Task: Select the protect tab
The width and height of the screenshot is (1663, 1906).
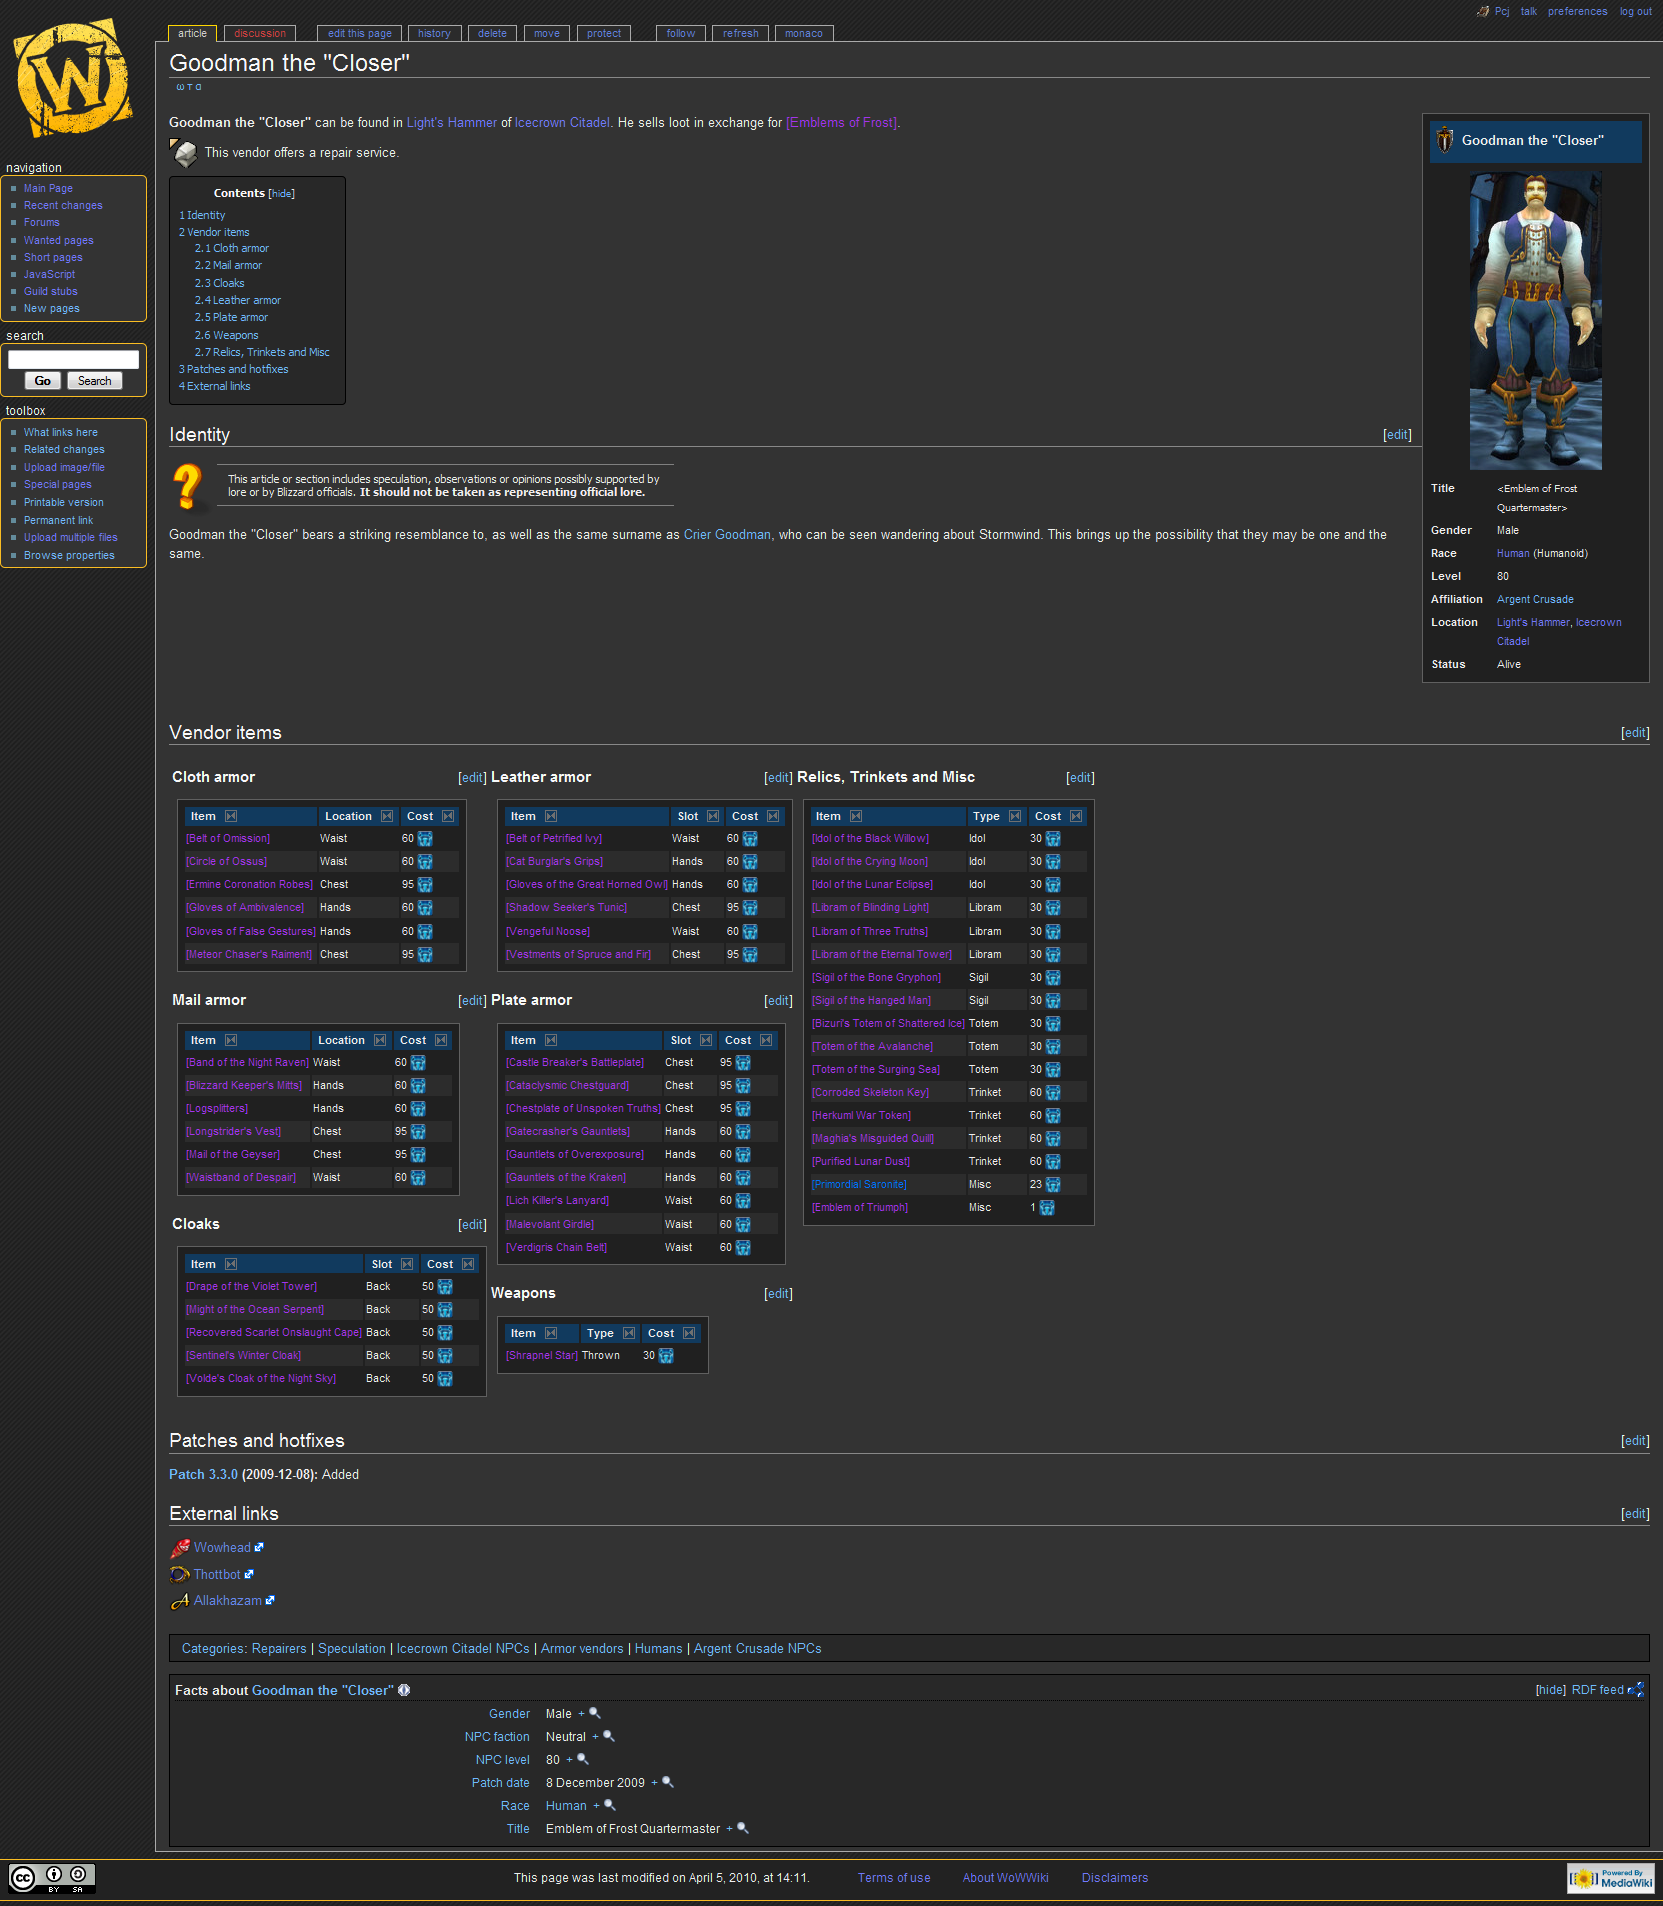Action: point(604,33)
